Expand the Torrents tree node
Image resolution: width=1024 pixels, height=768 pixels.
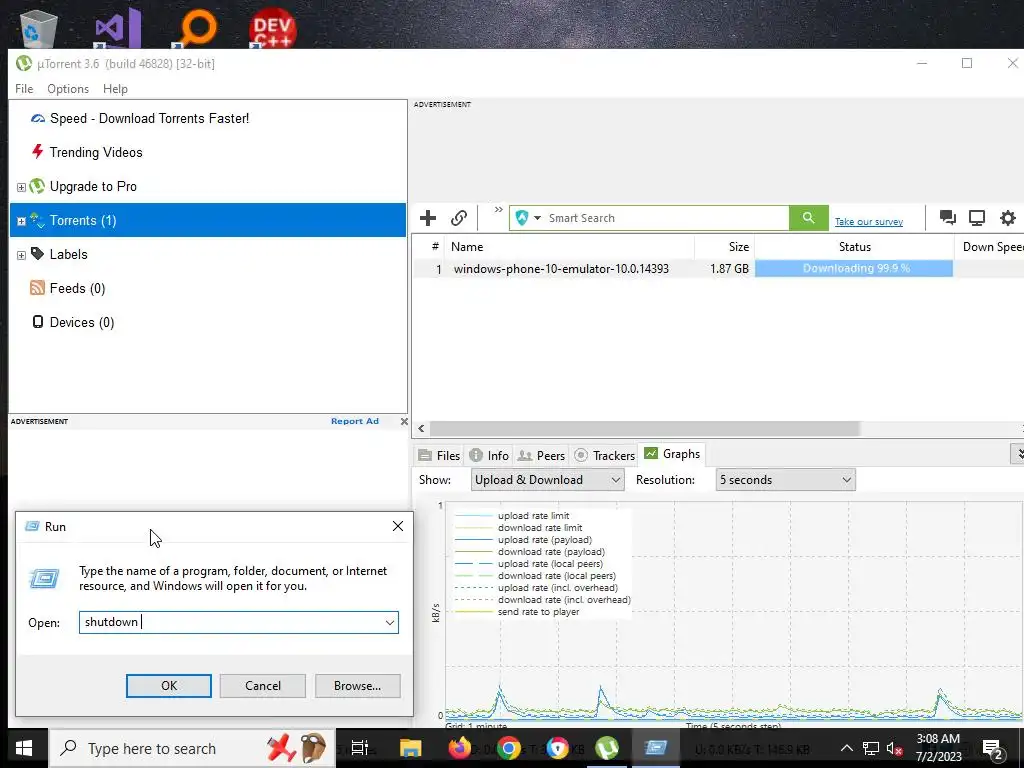click(x=21, y=221)
